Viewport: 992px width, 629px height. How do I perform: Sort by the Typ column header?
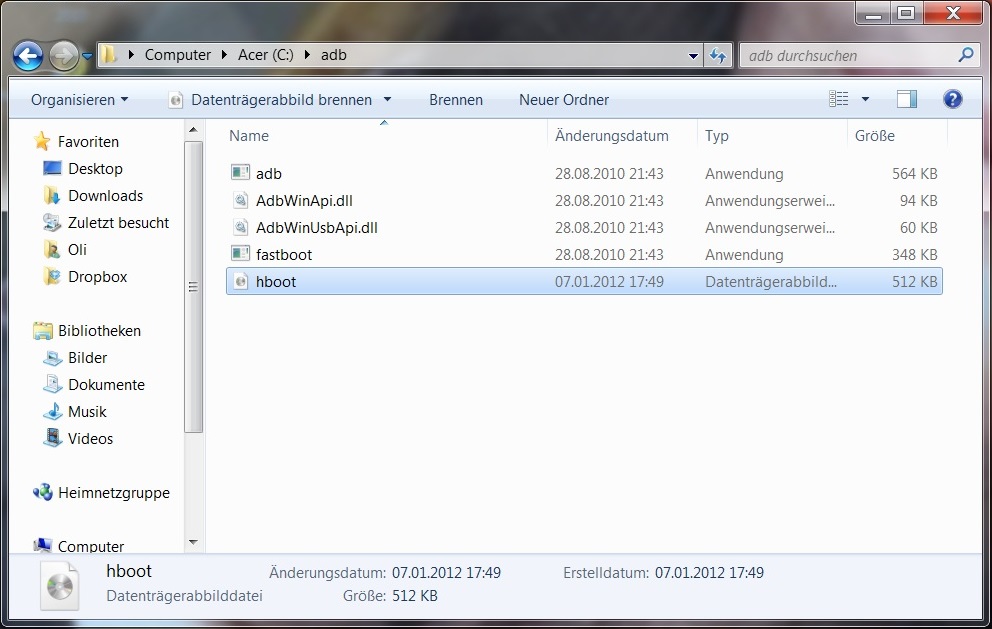coord(717,135)
